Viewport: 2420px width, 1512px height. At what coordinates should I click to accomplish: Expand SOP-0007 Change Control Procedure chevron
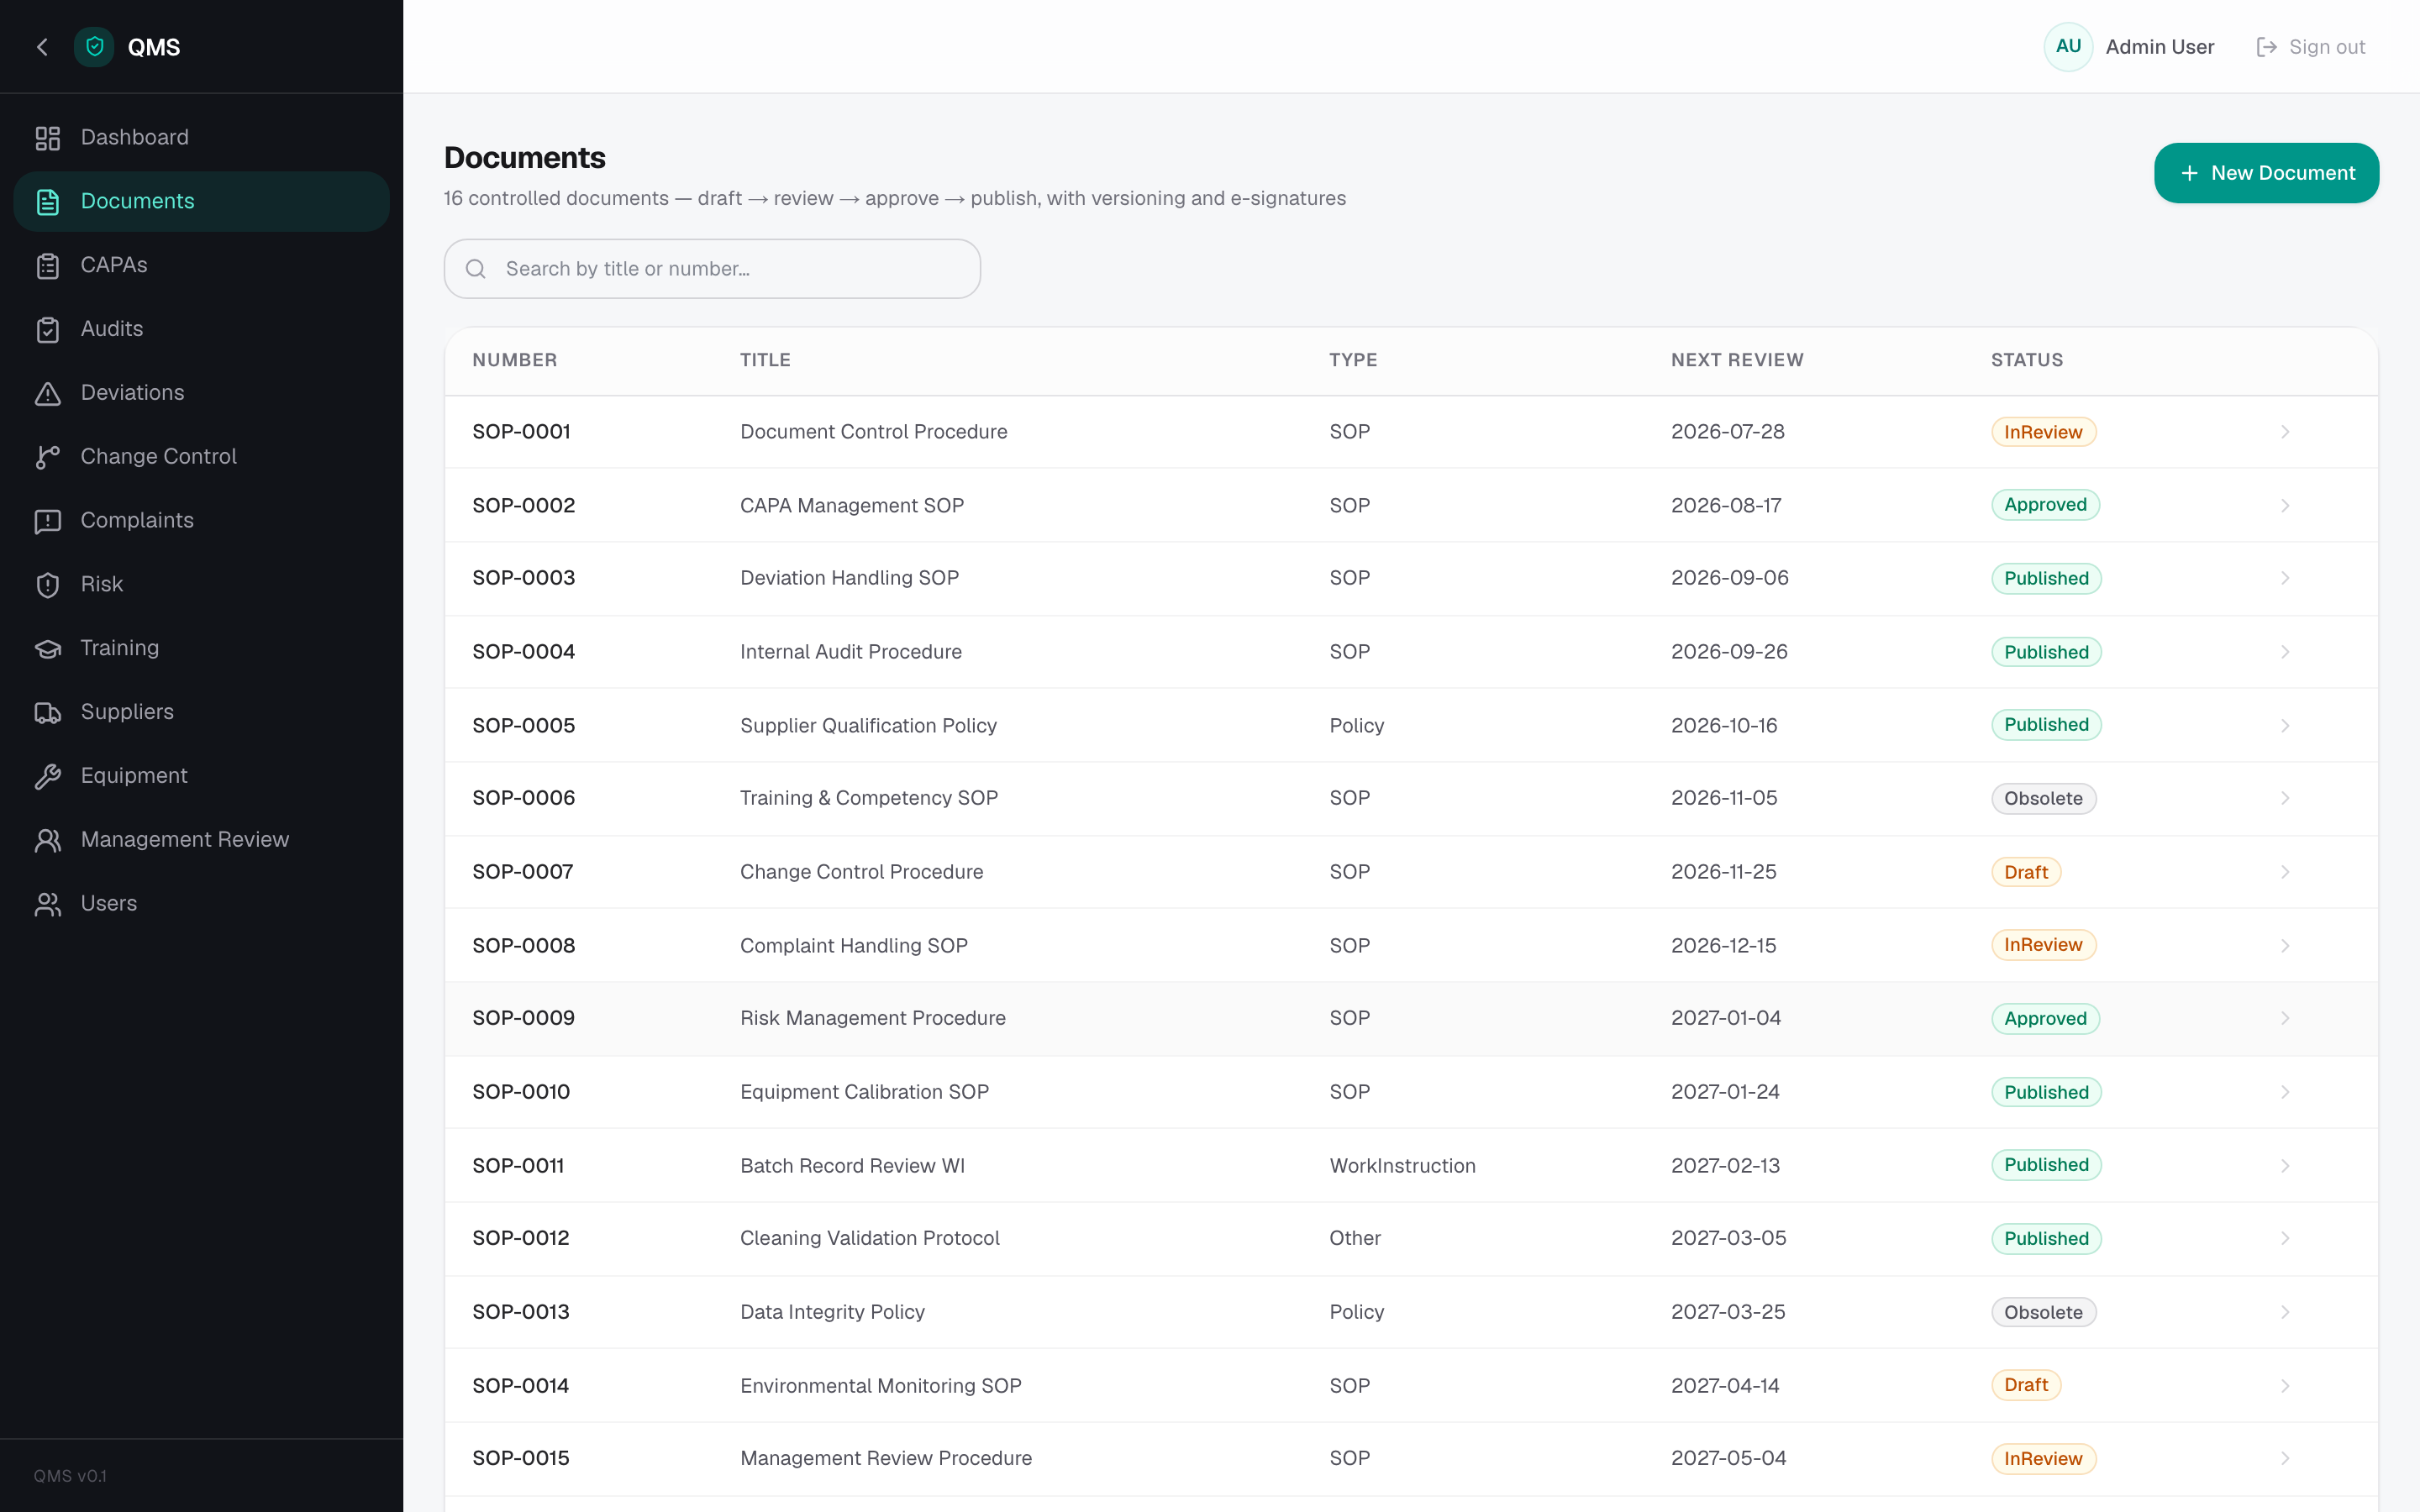pos(2285,872)
